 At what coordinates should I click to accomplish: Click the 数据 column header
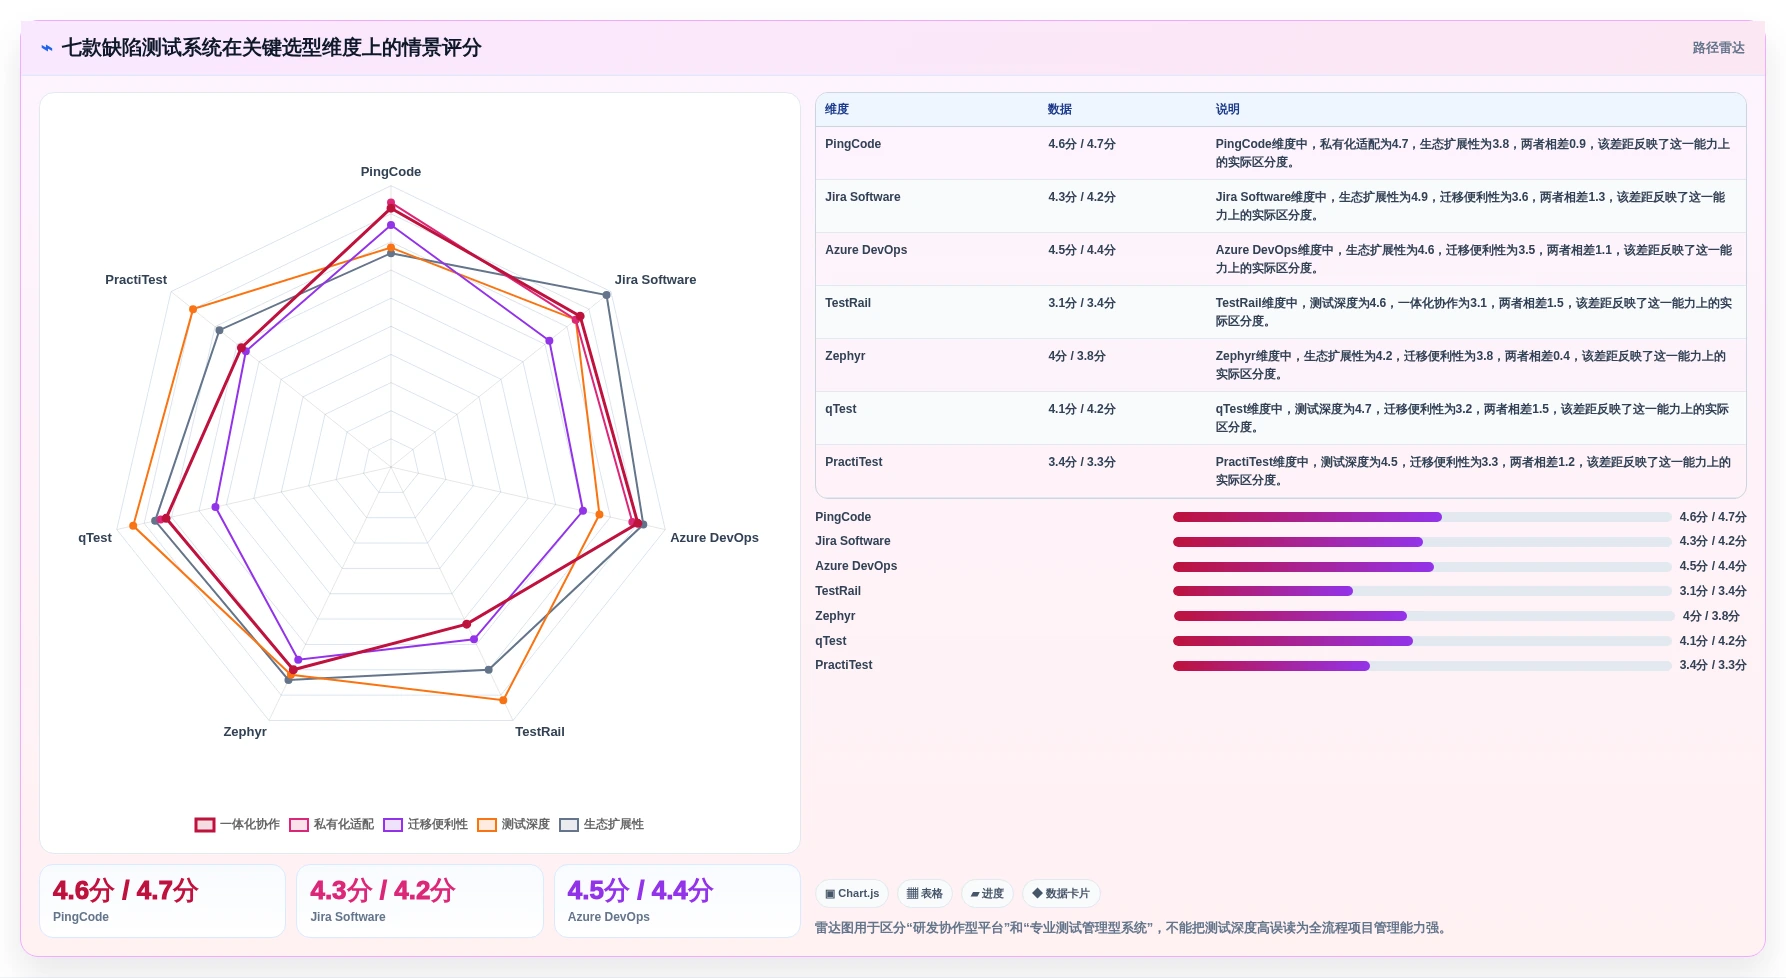[x=1060, y=109]
